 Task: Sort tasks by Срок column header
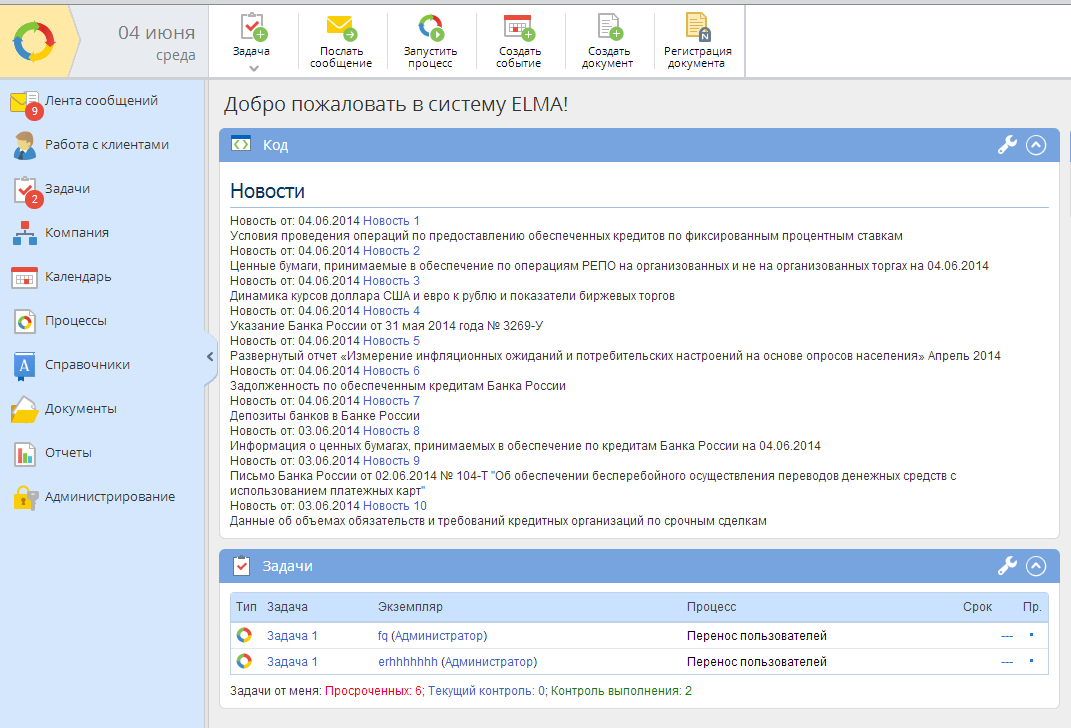[x=977, y=607]
